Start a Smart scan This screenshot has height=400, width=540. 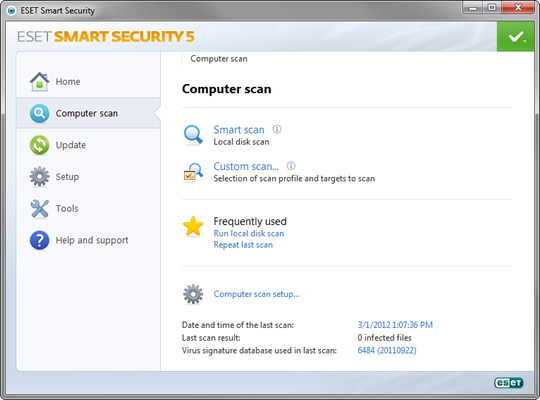pos(239,130)
